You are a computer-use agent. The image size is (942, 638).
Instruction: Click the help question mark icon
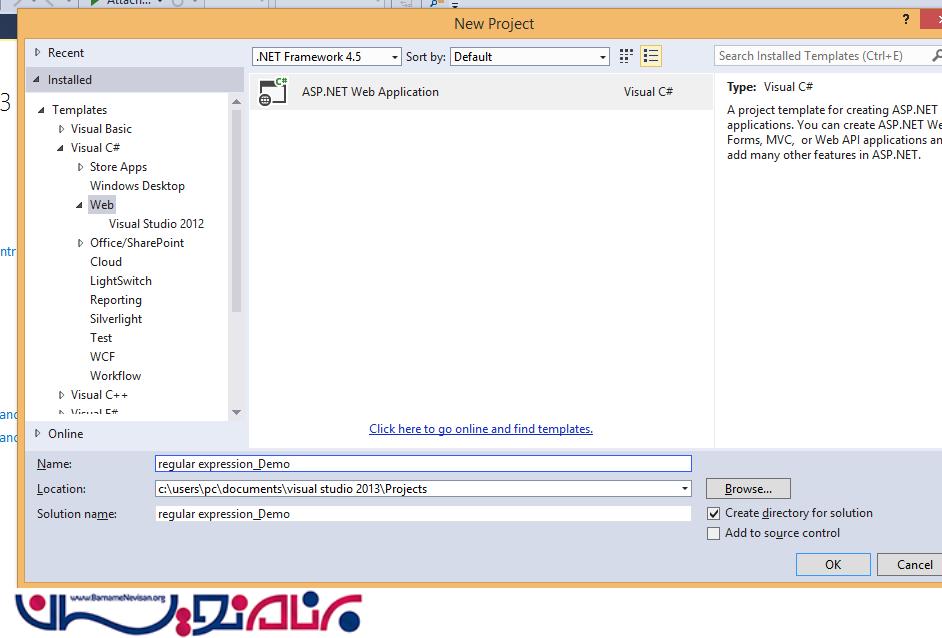click(x=907, y=20)
